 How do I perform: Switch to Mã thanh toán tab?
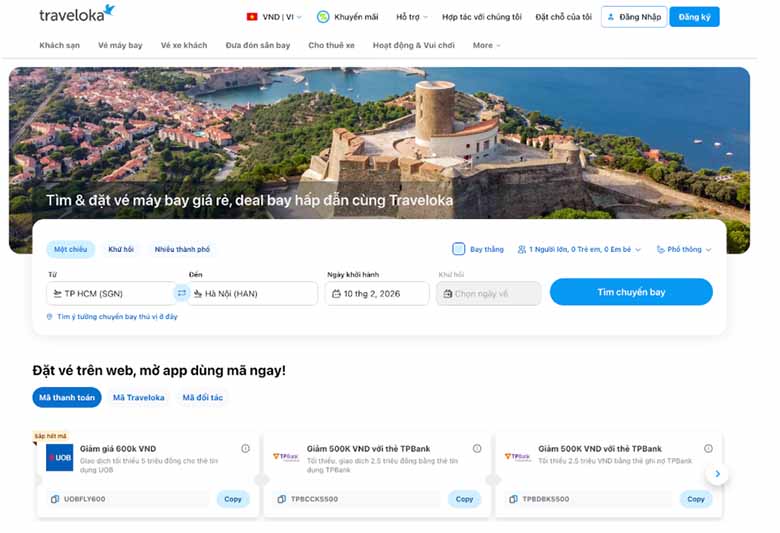[67, 398]
